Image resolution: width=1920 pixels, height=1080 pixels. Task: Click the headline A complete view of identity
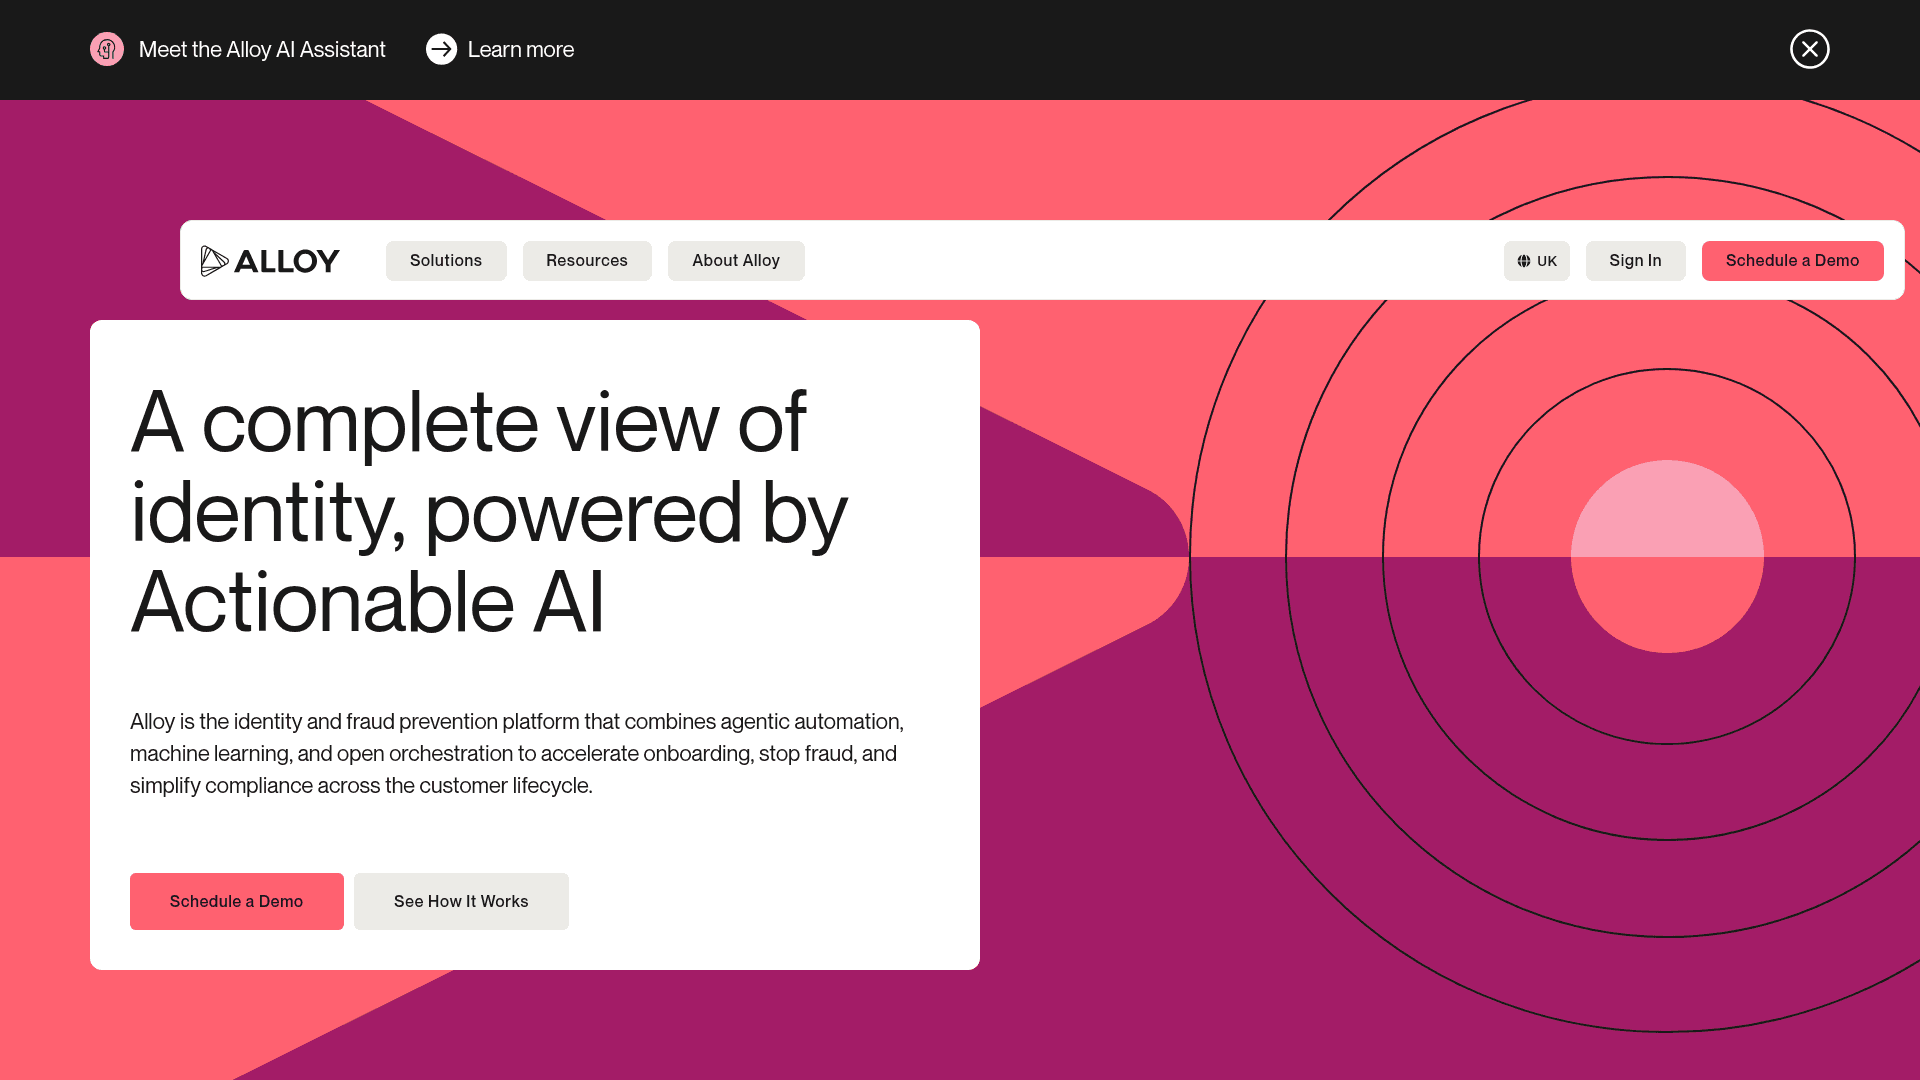(489, 512)
